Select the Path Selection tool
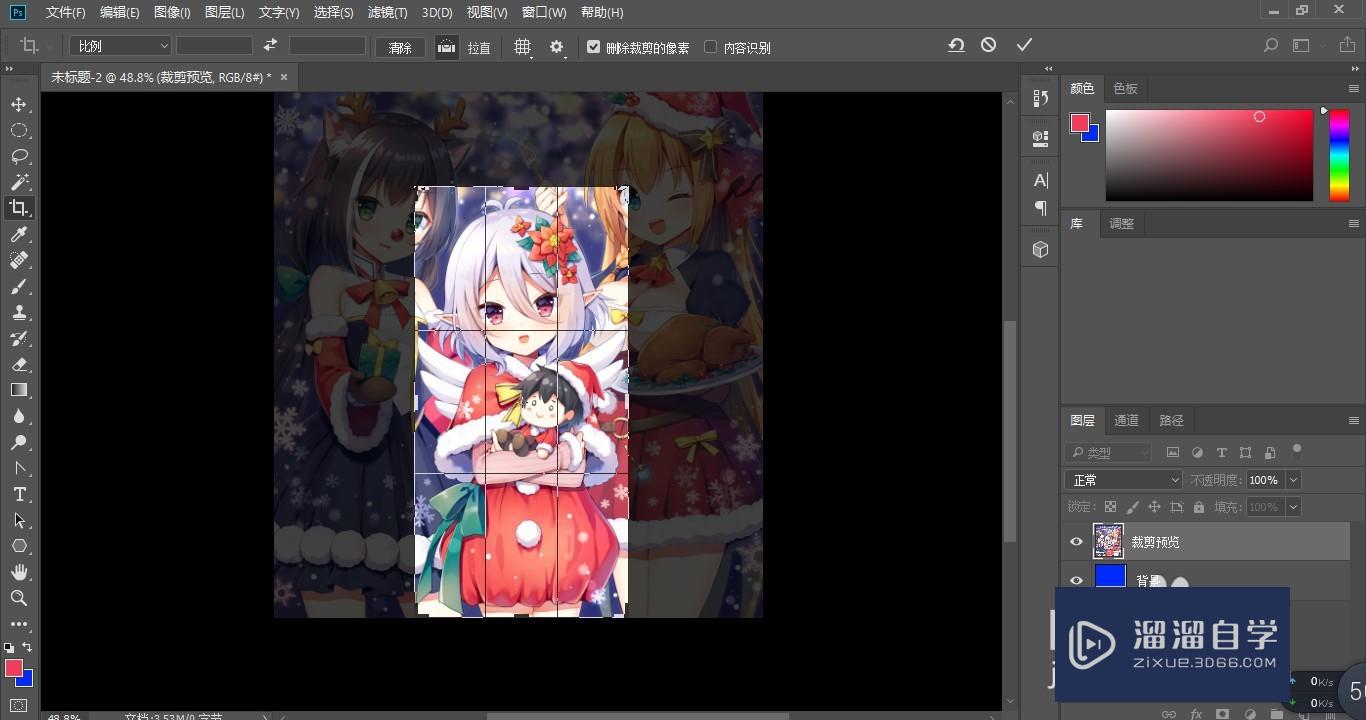 coord(19,520)
